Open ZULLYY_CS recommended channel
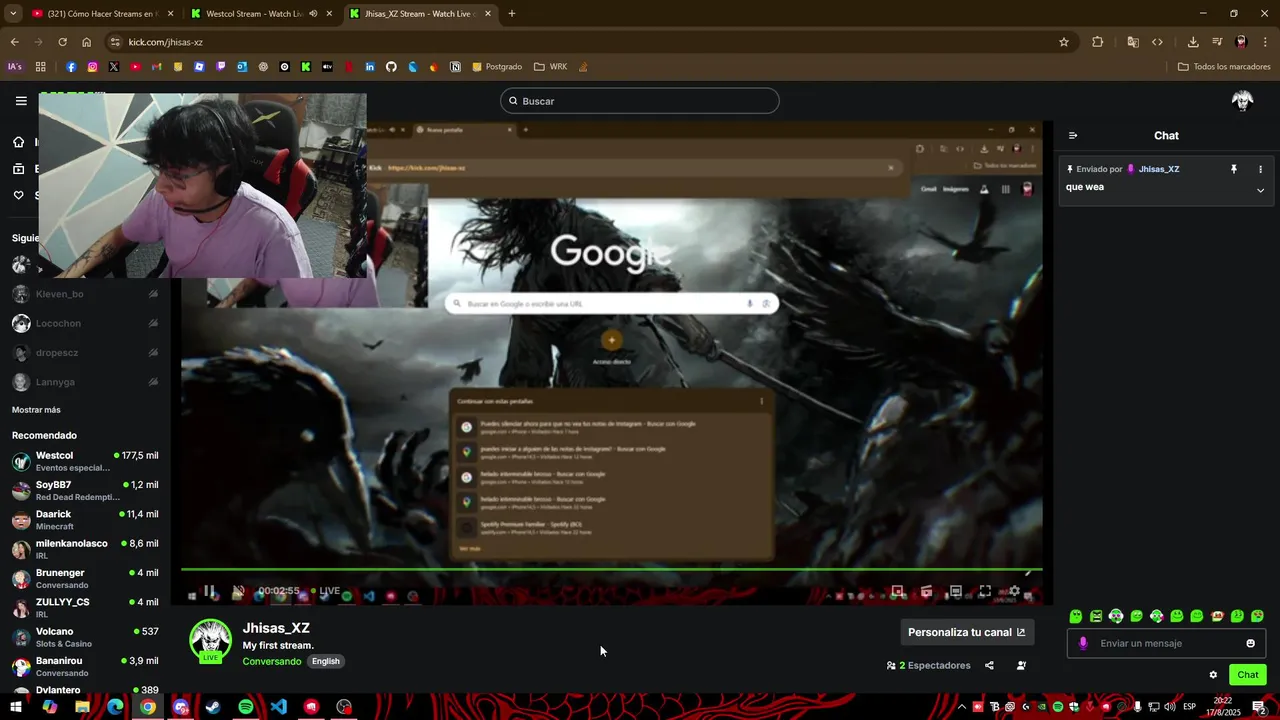 click(85, 608)
